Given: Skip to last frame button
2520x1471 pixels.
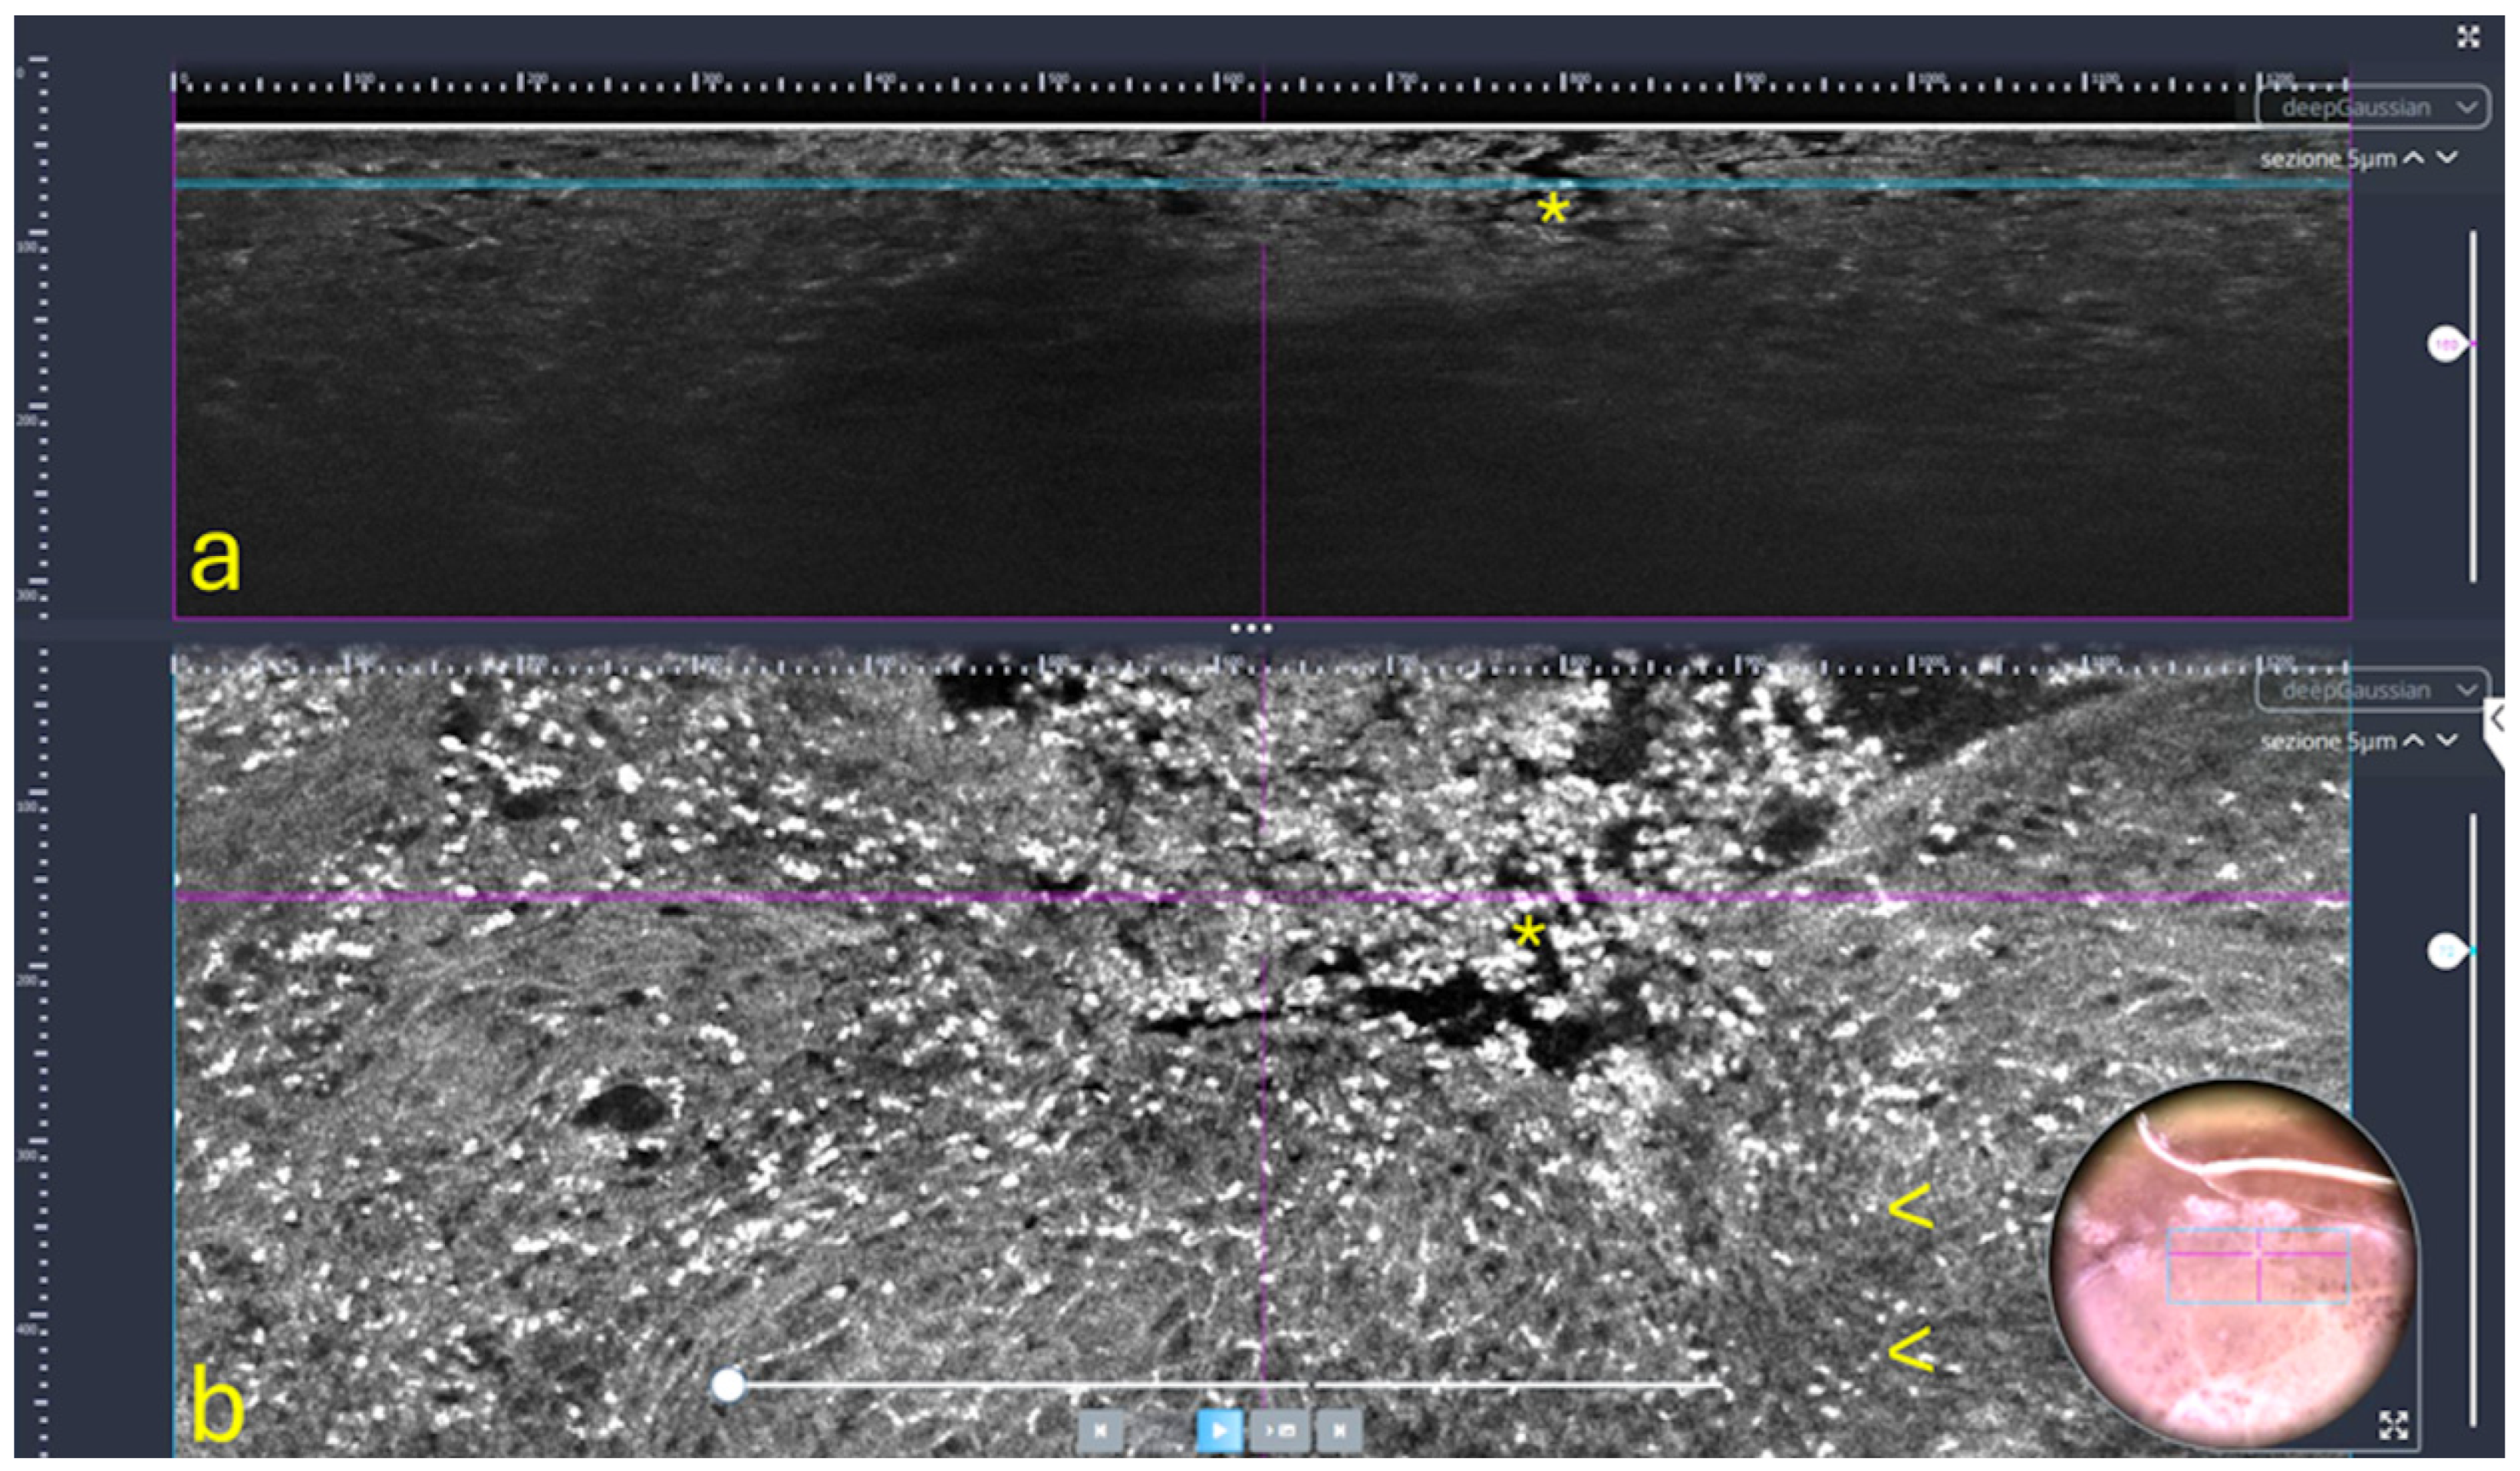Looking at the screenshot, I should click(1339, 1431).
